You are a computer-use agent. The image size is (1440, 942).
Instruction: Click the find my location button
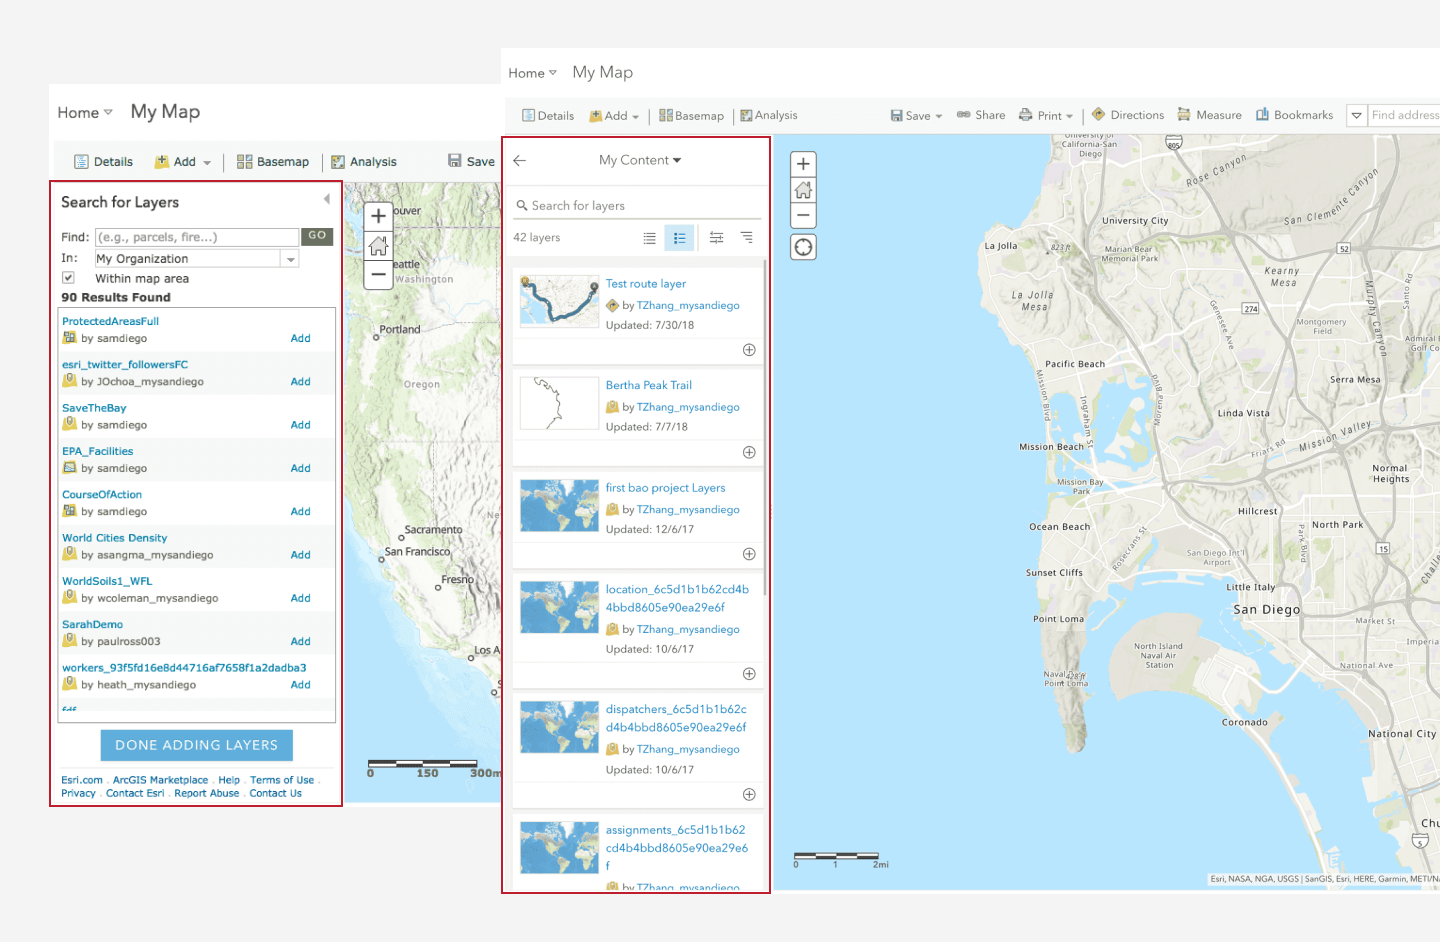click(803, 247)
